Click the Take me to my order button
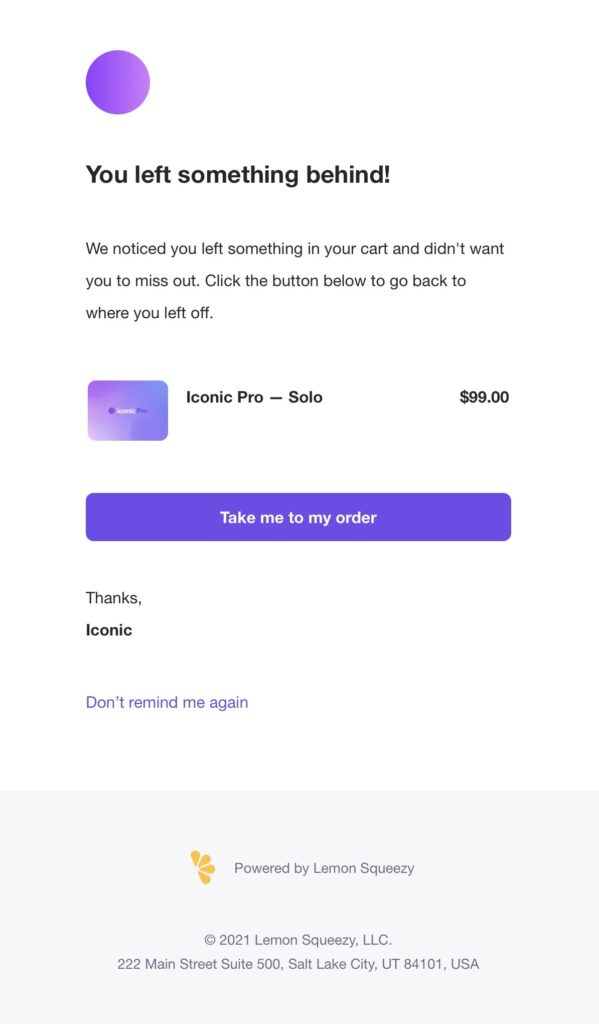The height and width of the screenshot is (1024, 599). (299, 517)
